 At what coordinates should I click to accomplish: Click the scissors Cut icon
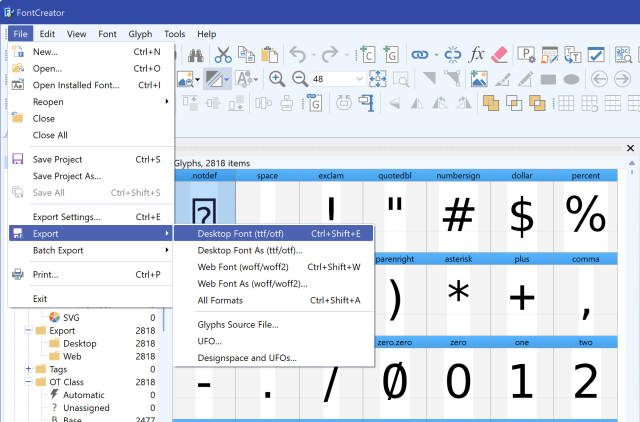point(223,55)
